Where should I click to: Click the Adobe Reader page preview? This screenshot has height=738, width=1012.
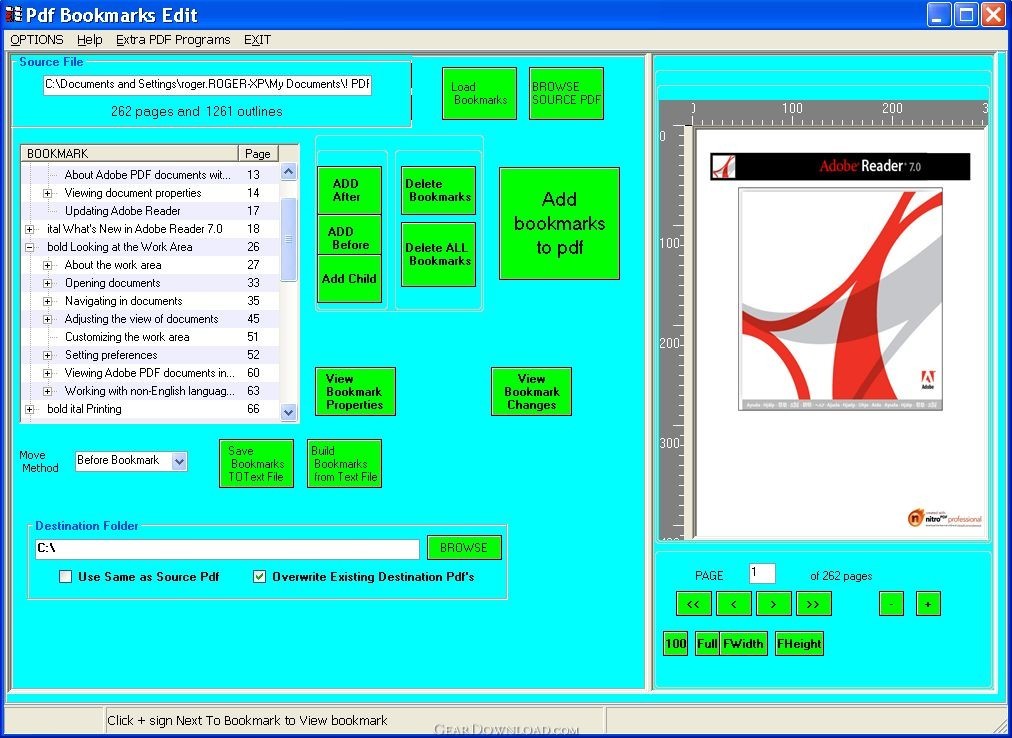(840, 333)
